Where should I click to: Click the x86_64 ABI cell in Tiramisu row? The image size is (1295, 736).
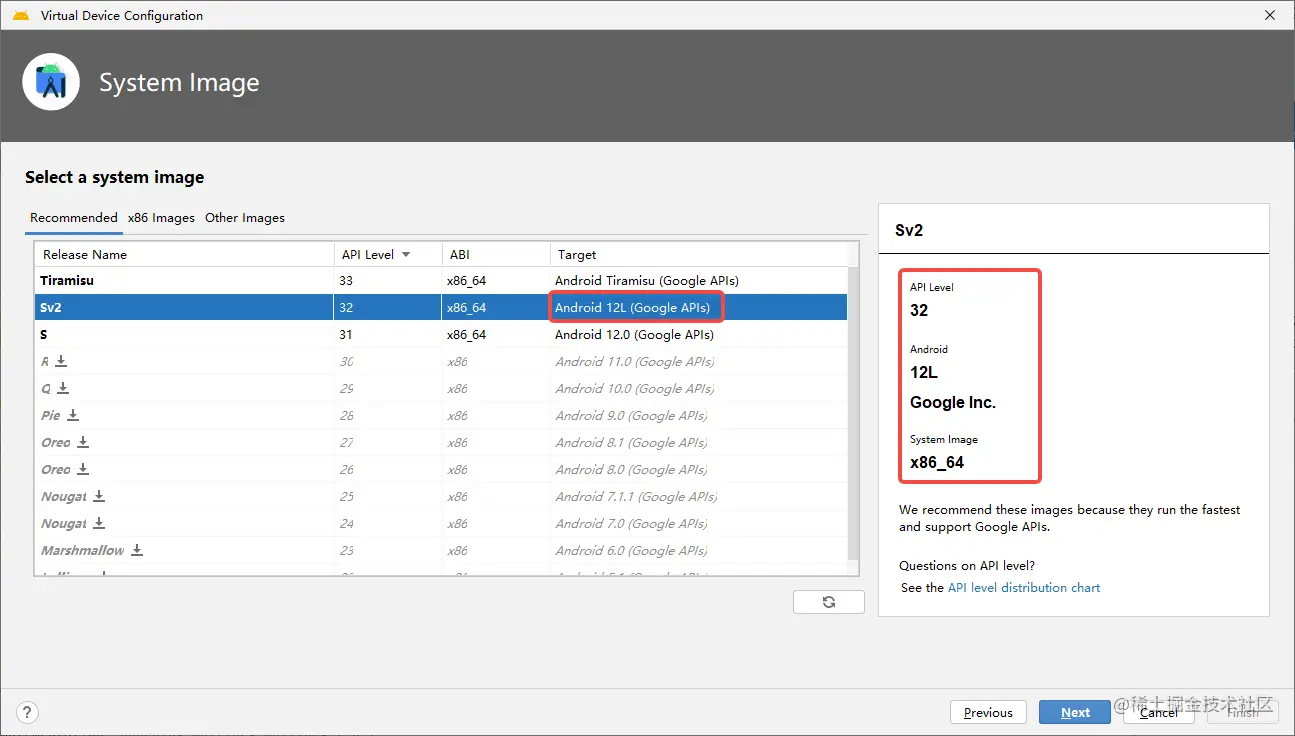click(x=467, y=281)
